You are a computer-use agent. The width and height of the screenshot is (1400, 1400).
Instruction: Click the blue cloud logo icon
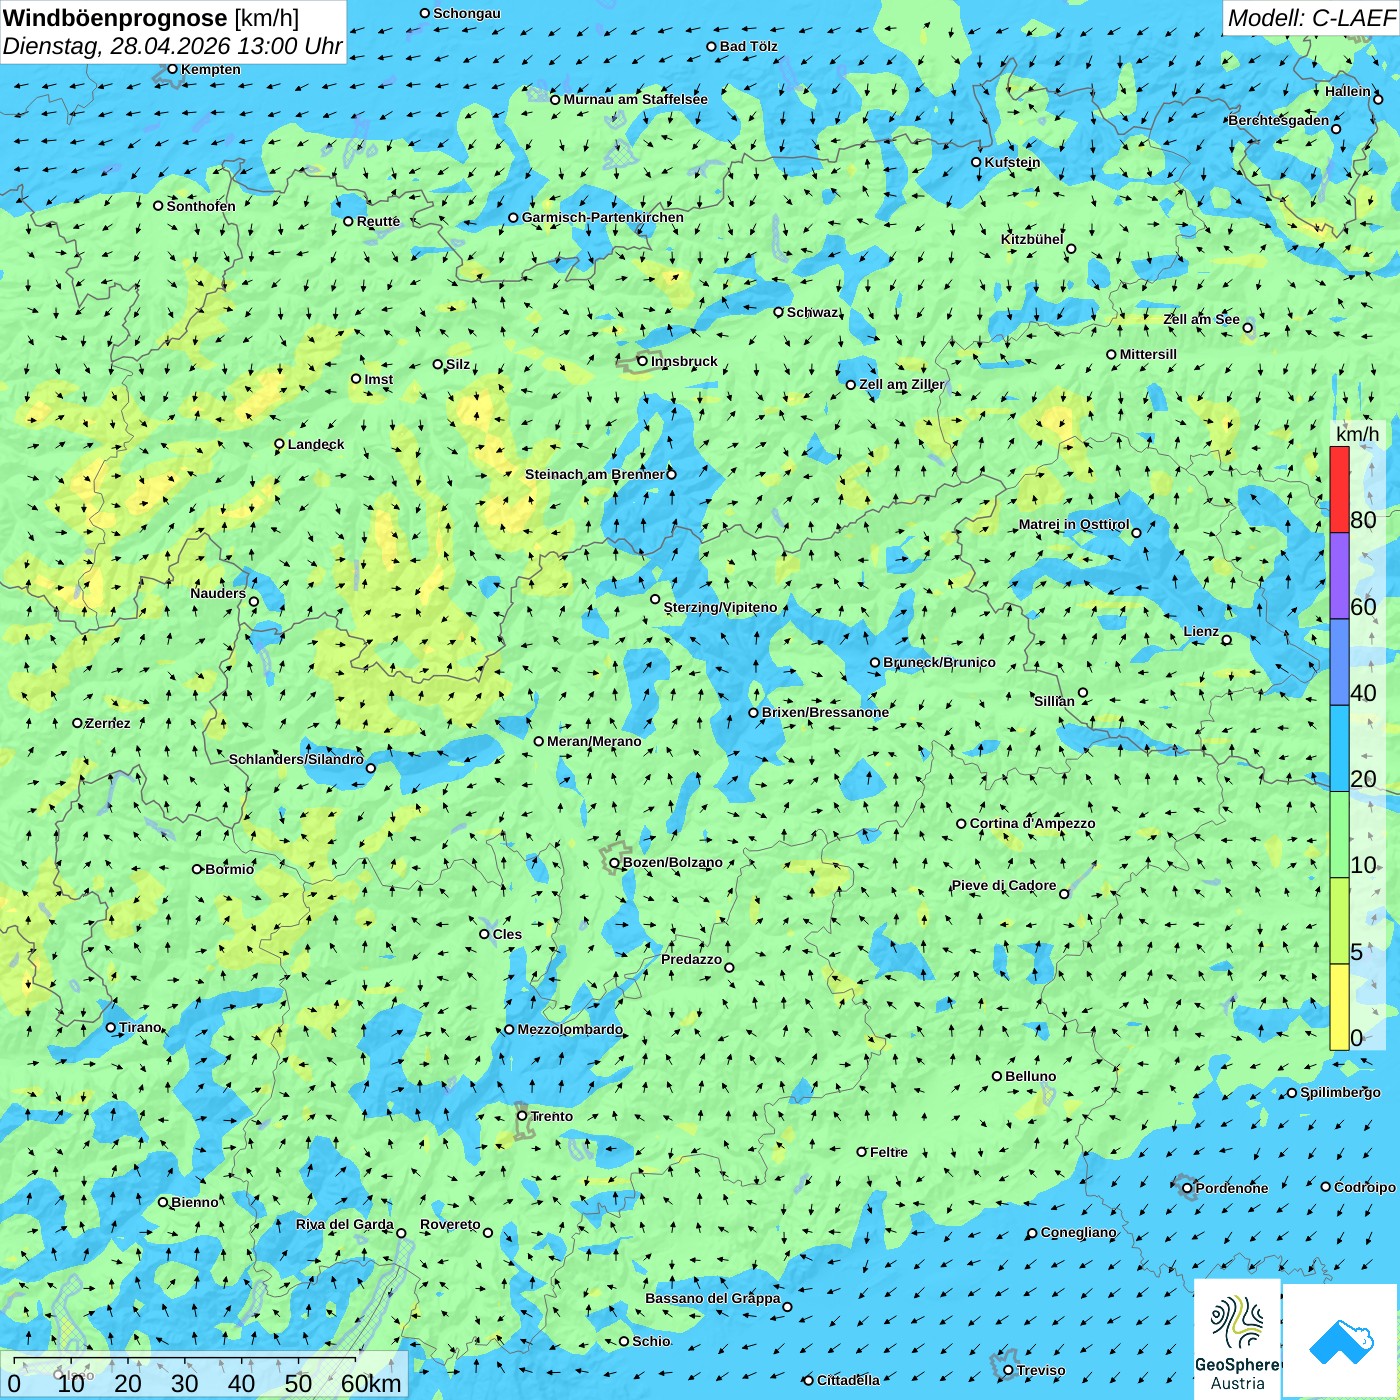pos(1341,1341)
